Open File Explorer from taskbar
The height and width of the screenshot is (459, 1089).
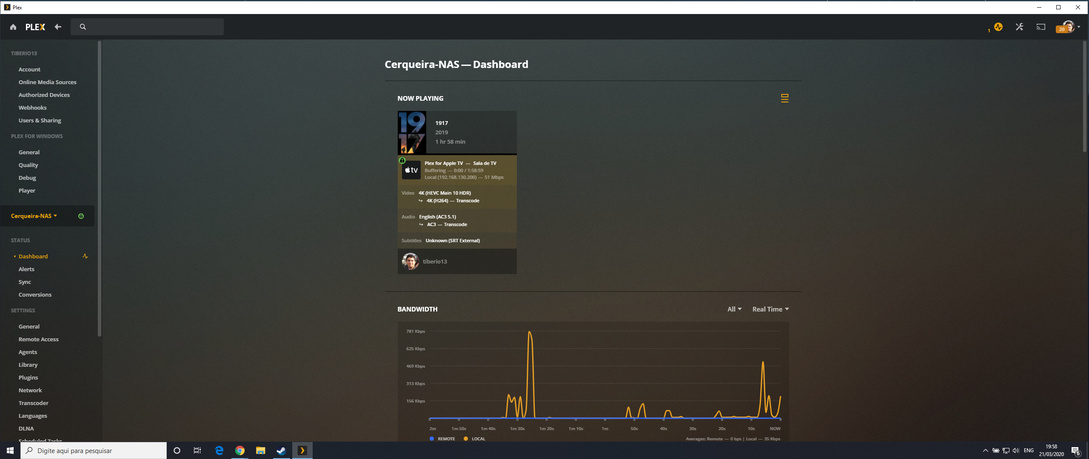260,450
